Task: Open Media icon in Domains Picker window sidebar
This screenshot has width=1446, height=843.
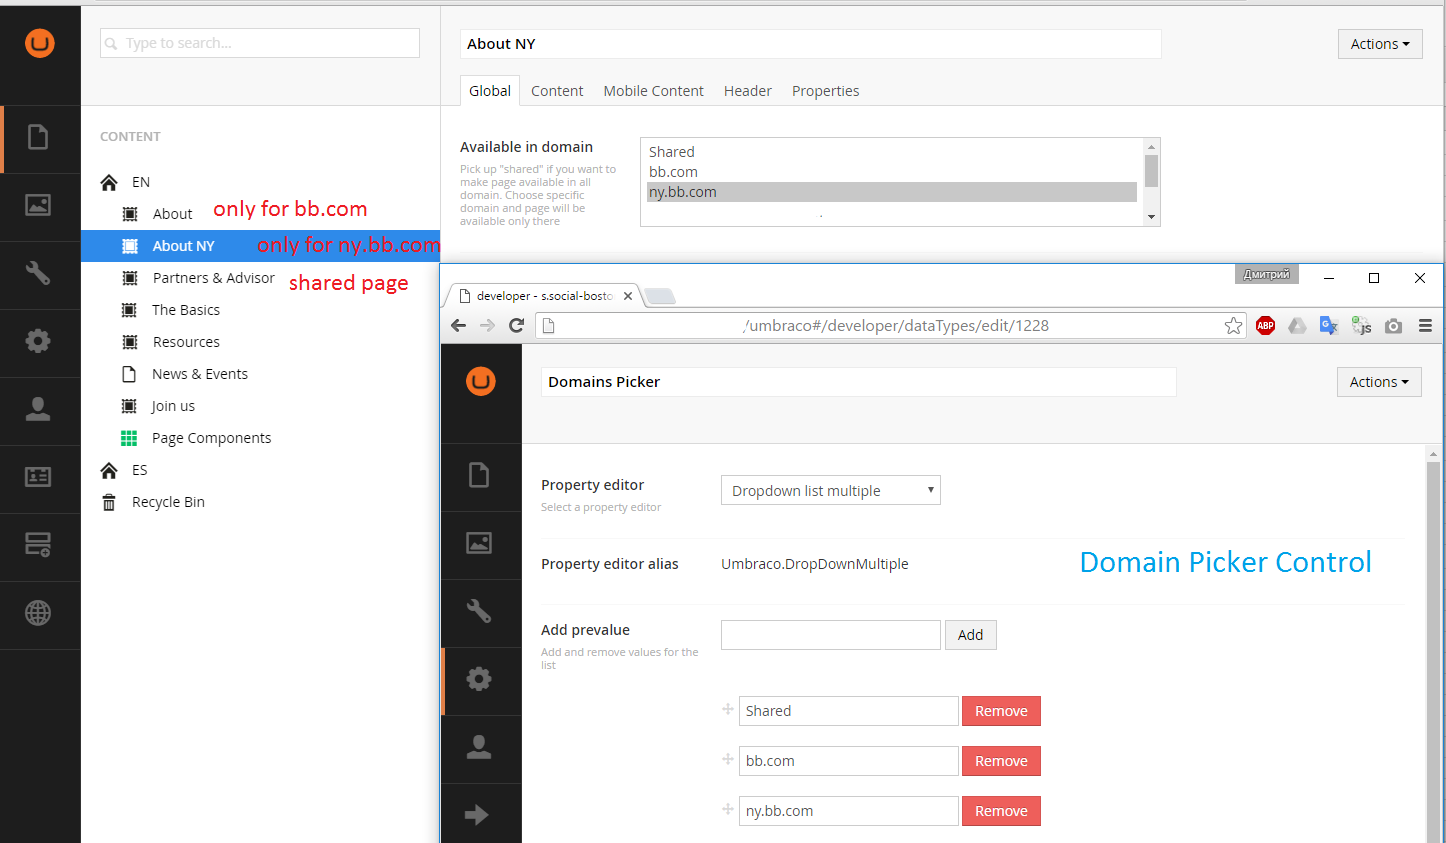Action: coord(479,543)
